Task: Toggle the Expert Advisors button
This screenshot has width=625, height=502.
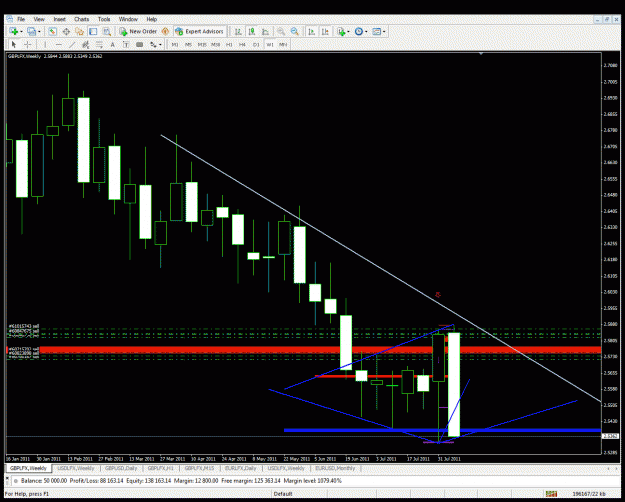Action: click(199, 31)
